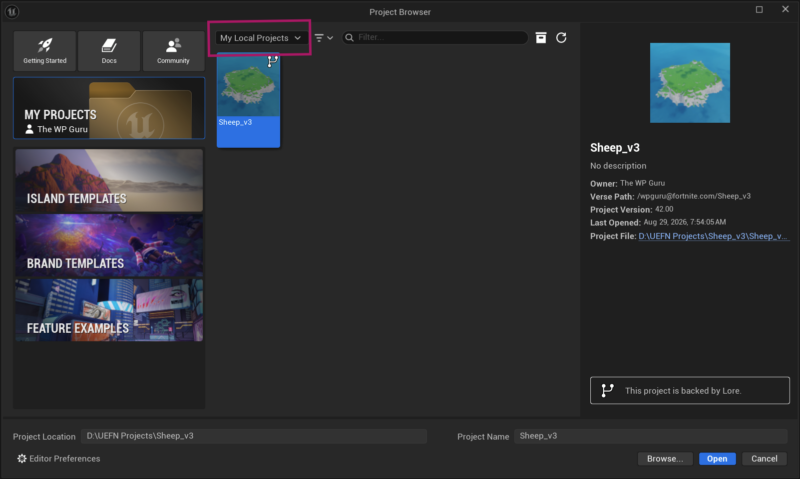Click the Cancel button
The image size is (800, 479).
point(764,459)
